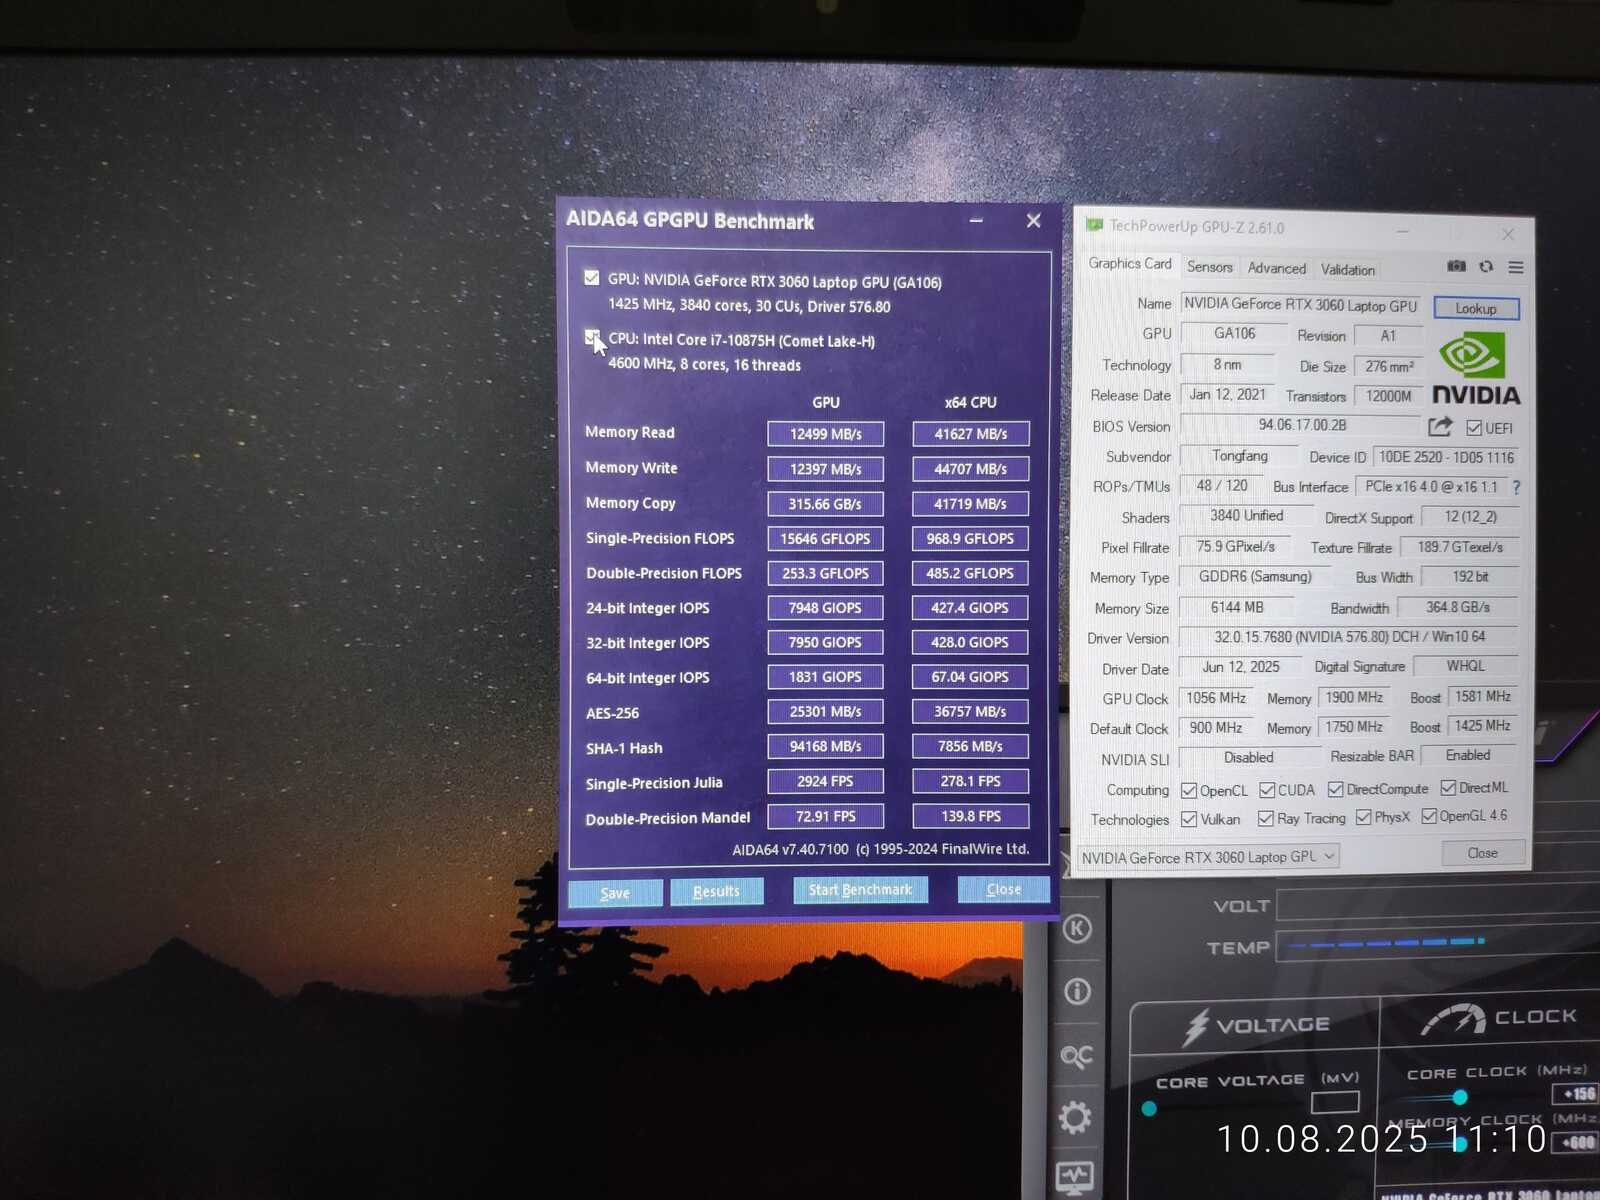This screenshot has height=1200, width=1600.
Task: Click the Lookup button in GPU-Z
Action: click(x=1476, y=308)
